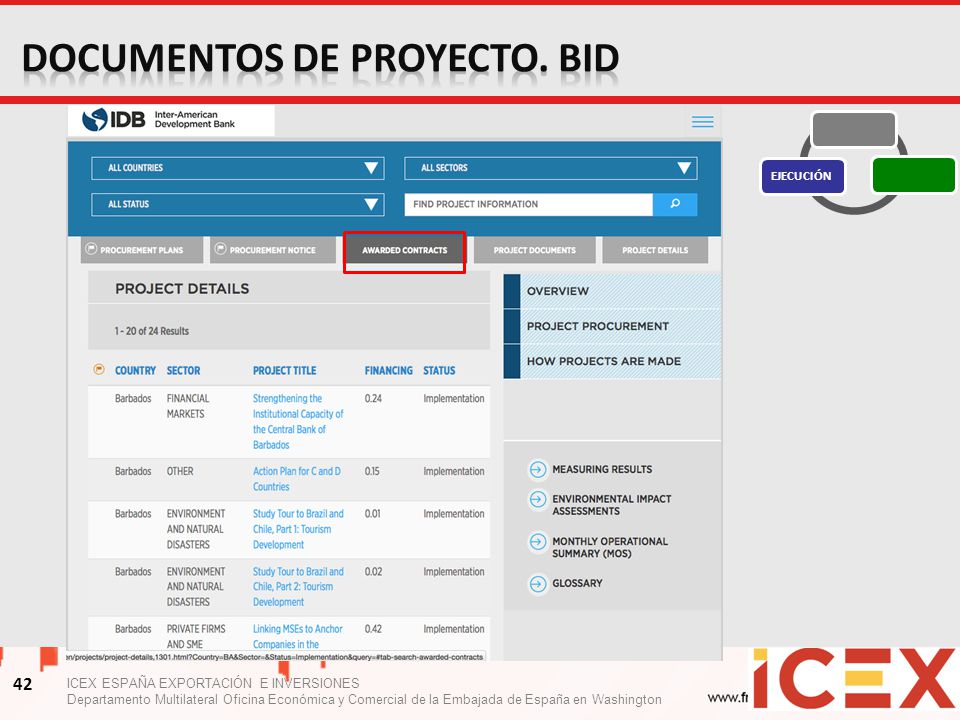Click the IDB logo
Viewport: 960px width, 720px height.
point(159,119)
